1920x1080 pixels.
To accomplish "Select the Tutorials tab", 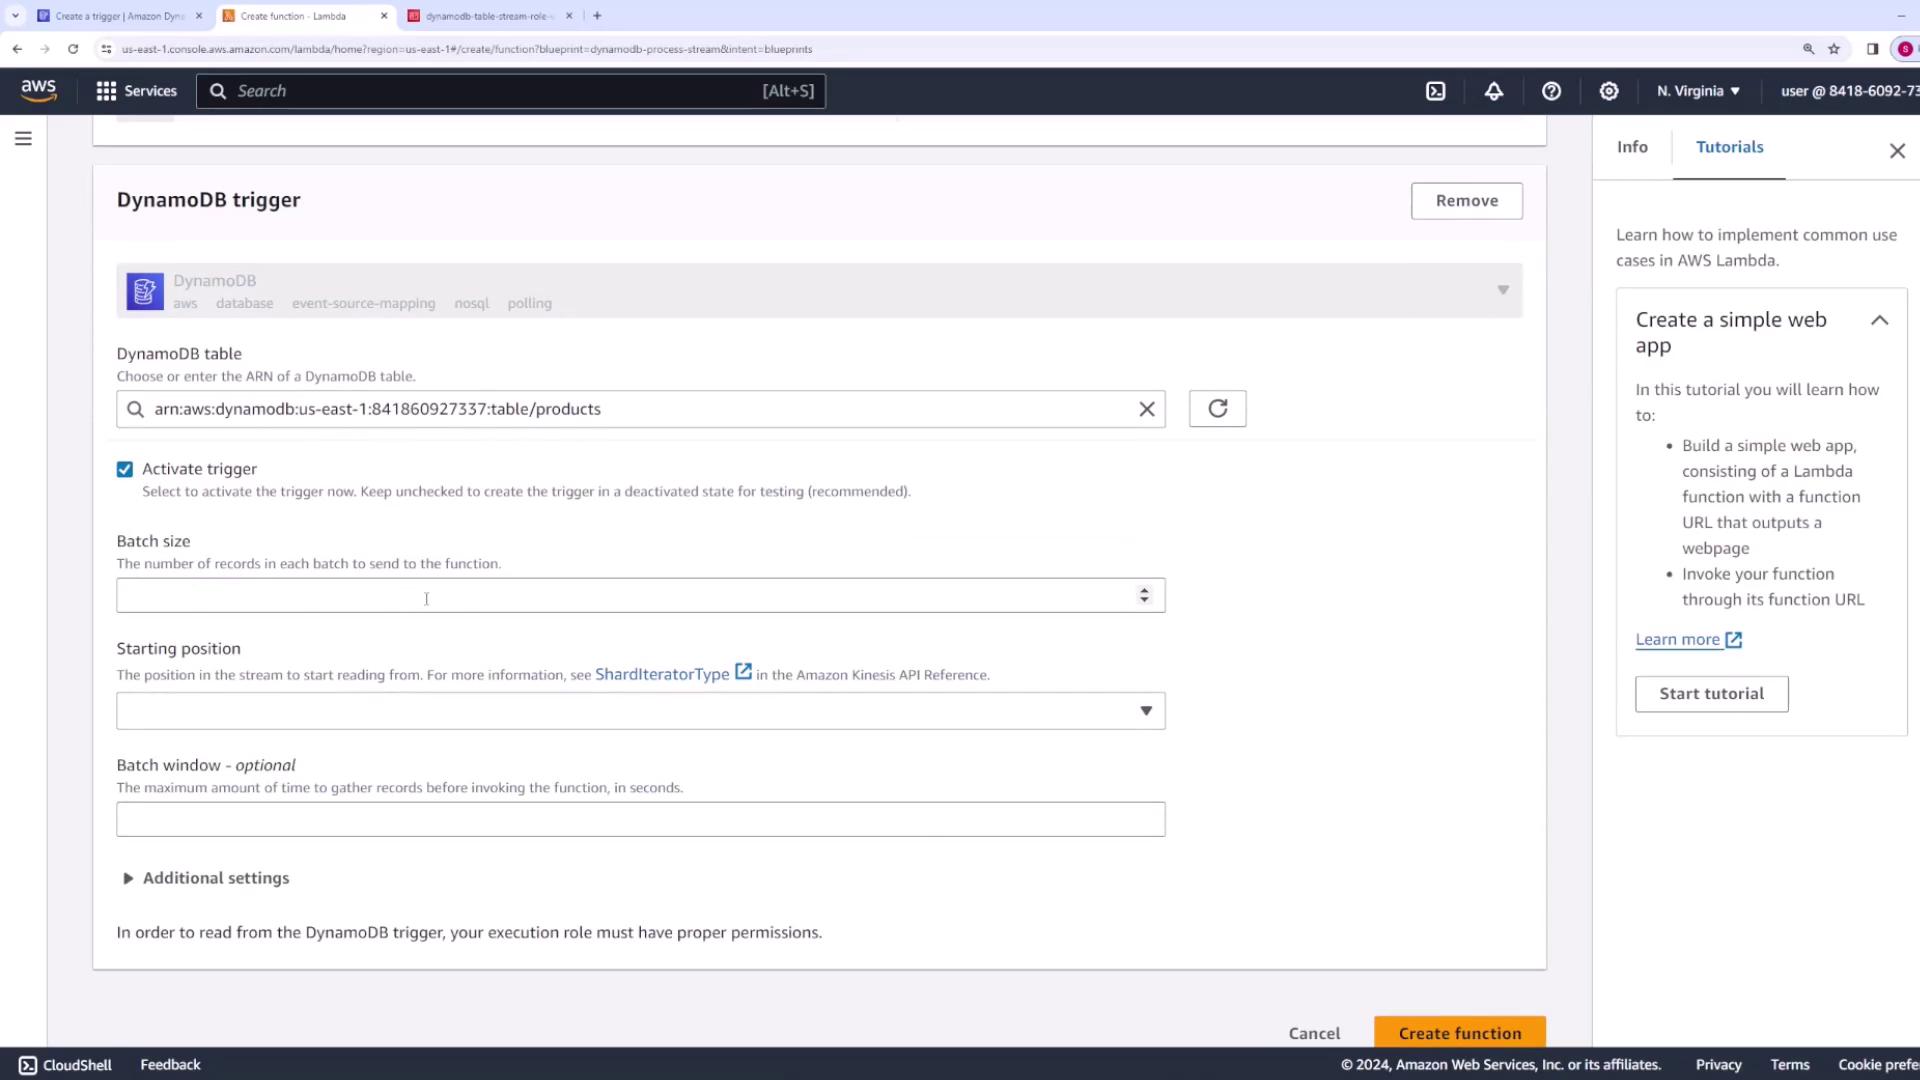I will coord(1729,147).
